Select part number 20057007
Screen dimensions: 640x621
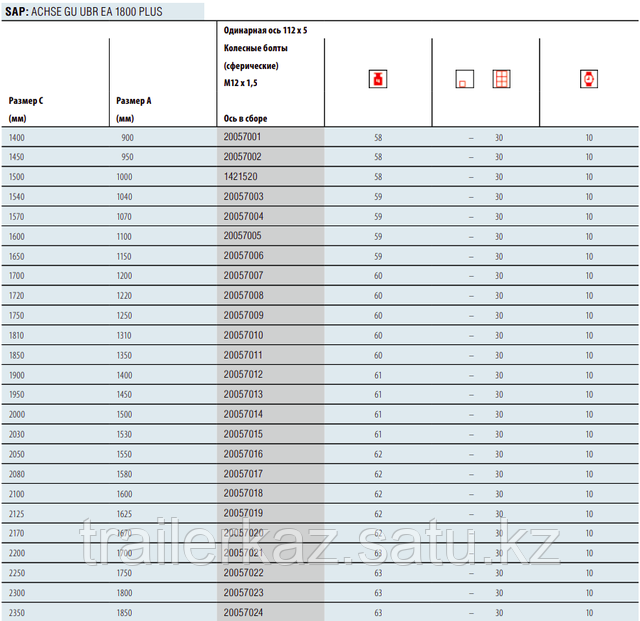coord(243,275)
